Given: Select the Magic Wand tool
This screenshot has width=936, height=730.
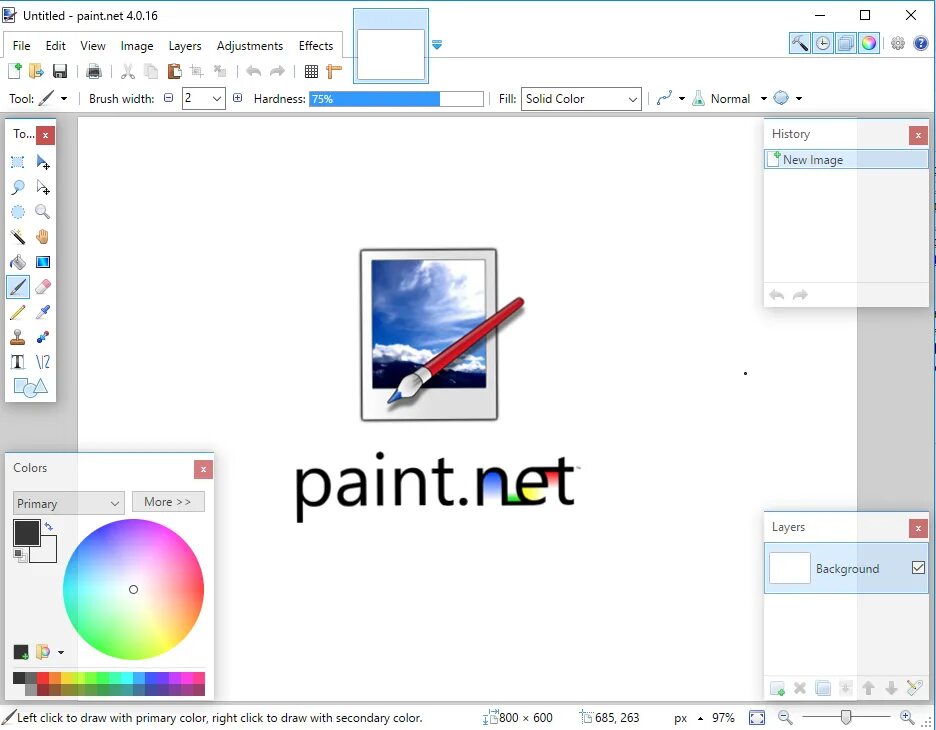Looking at the screenshot, I should coord(17,237).
